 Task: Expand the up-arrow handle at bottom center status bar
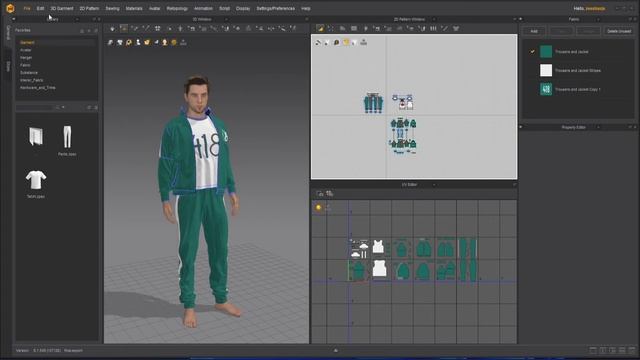coord(336,350)
